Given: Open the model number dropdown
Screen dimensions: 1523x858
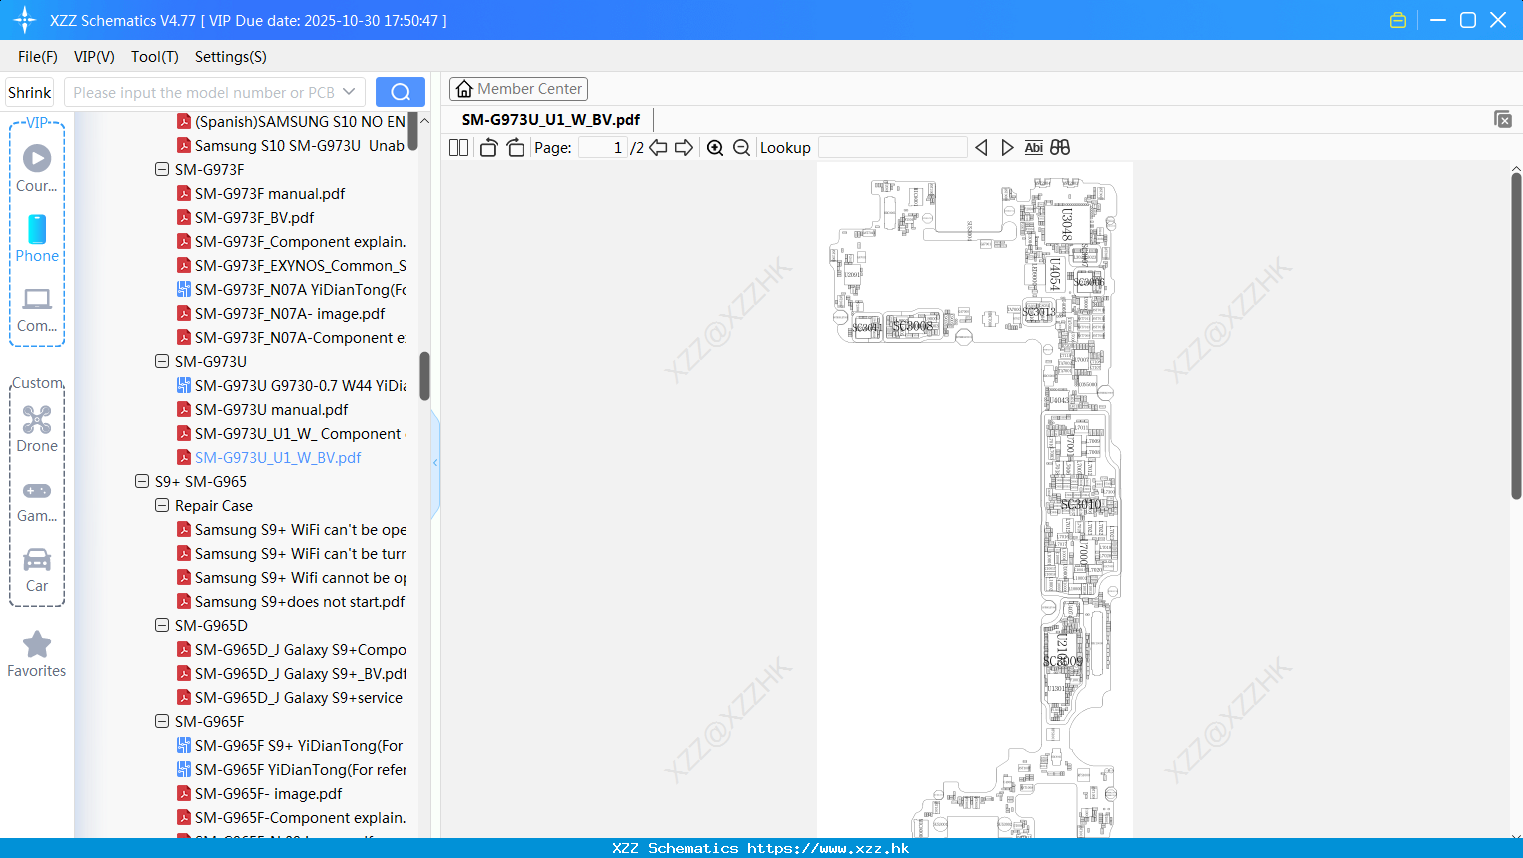Looking at the screenshot, I should coord(349,91).
